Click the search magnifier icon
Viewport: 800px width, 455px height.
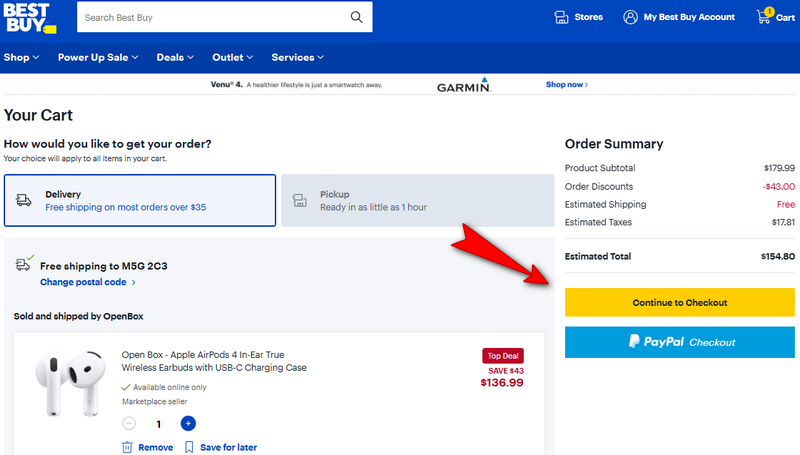click(357, 17)
